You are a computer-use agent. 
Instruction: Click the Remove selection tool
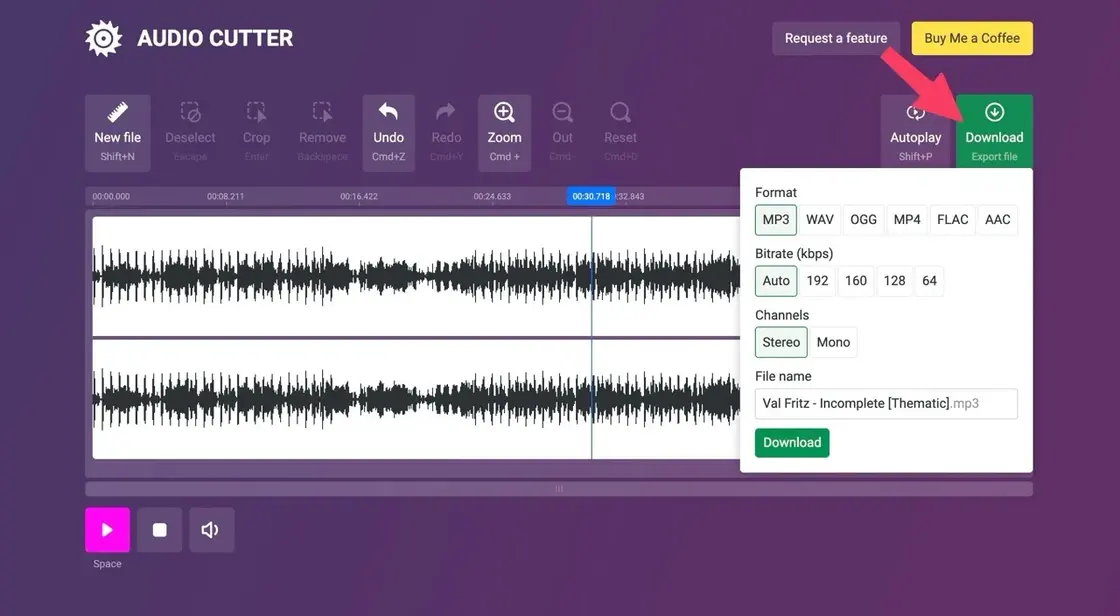(322, 133)
